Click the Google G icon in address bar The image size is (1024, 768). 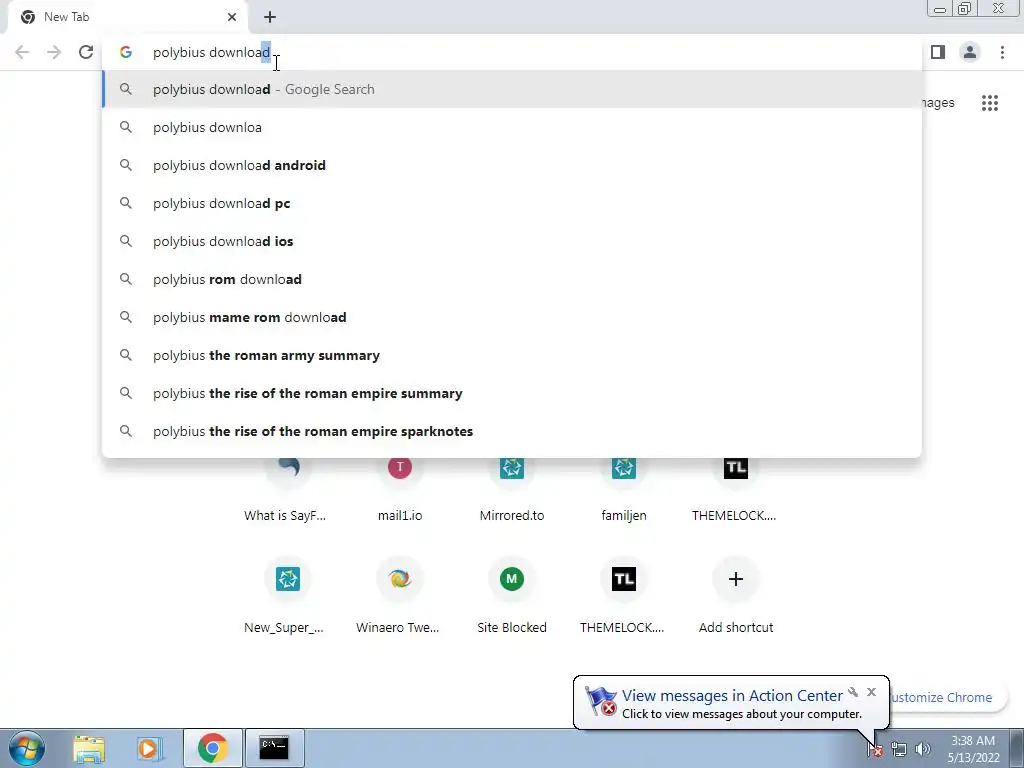click(126, 52)
